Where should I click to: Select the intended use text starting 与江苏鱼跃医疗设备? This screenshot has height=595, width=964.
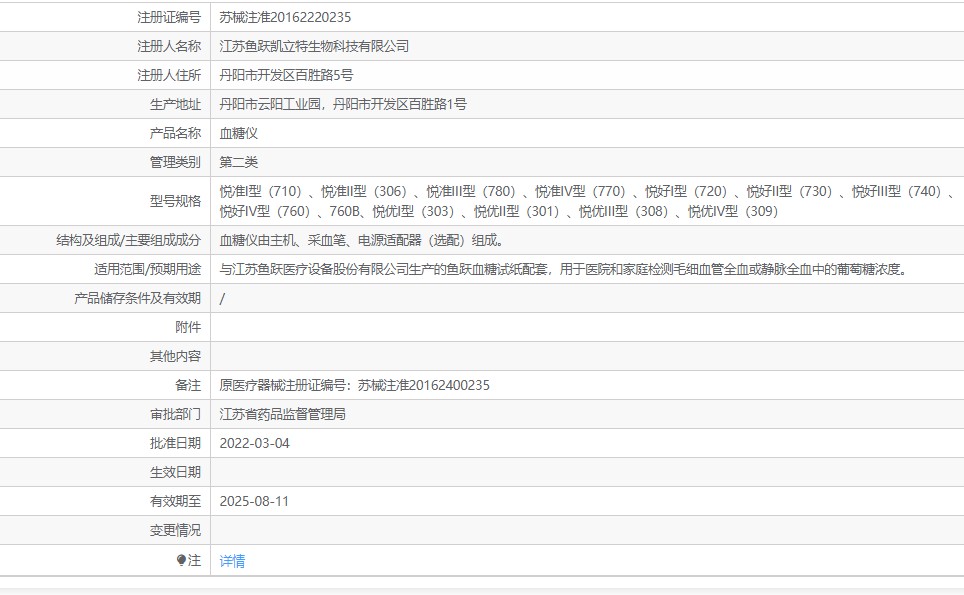click(564, 269)
